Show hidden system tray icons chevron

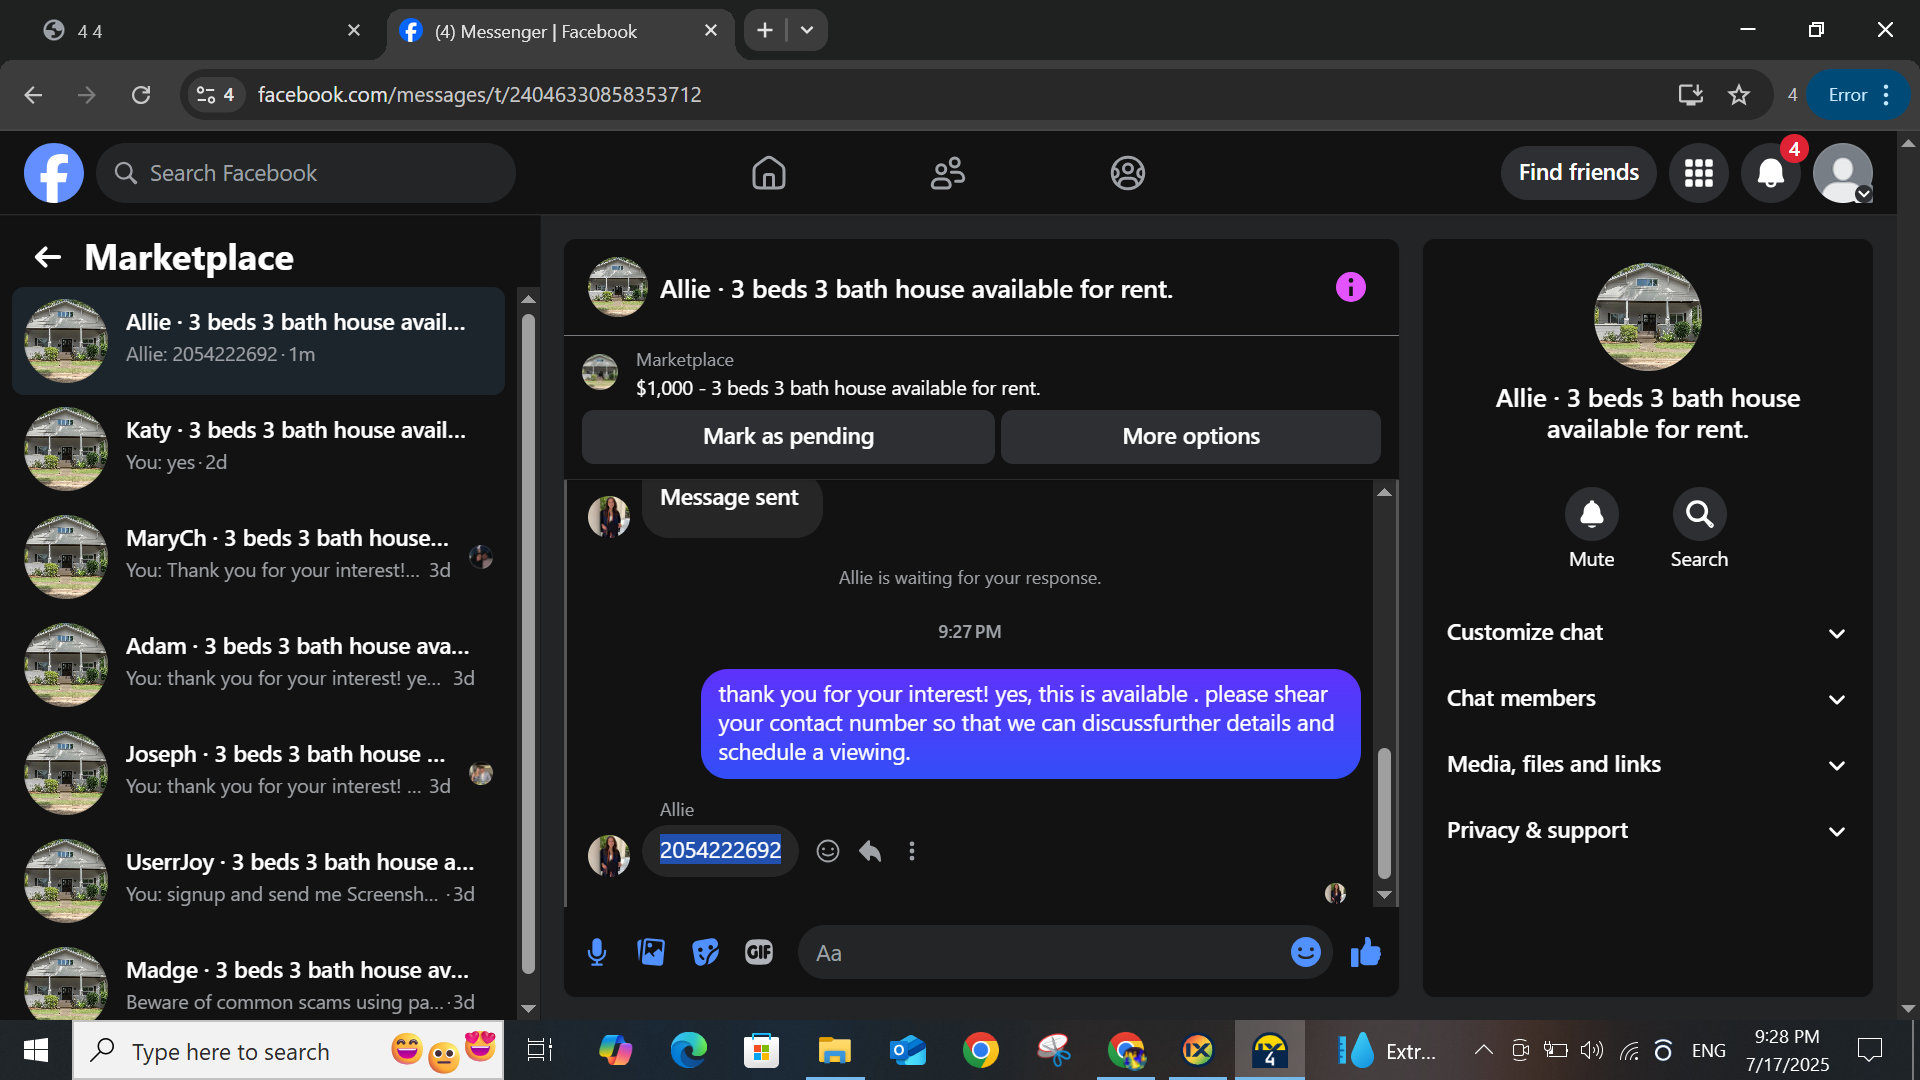point(1484,1050)
